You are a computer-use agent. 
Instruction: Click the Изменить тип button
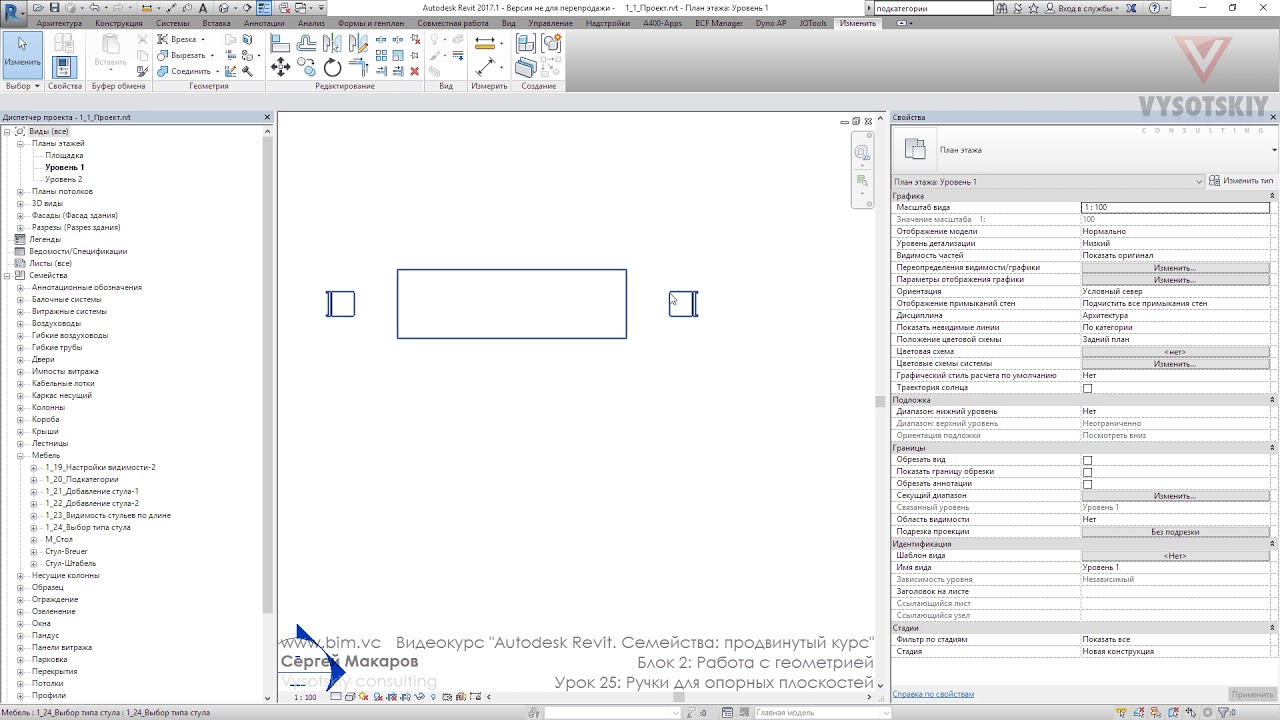click(1241, 181)
